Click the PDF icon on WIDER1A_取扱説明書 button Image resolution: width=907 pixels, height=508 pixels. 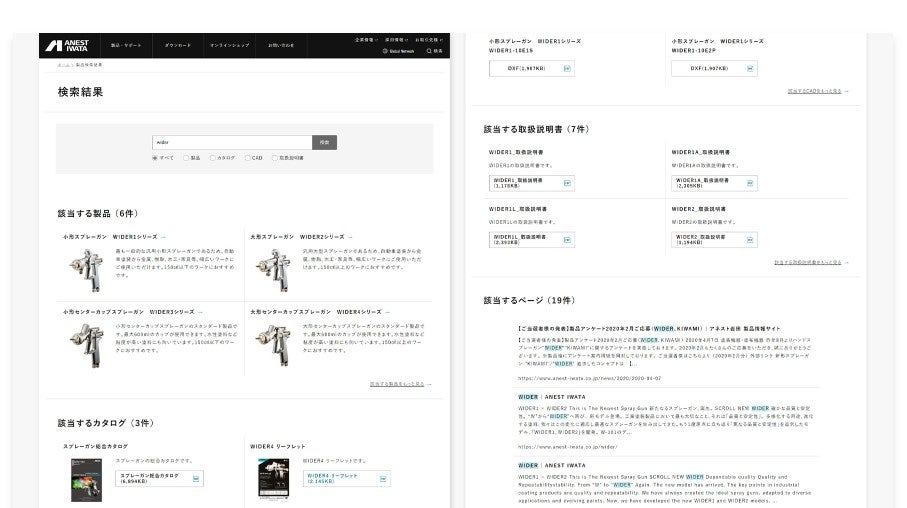tap(750, 183)
